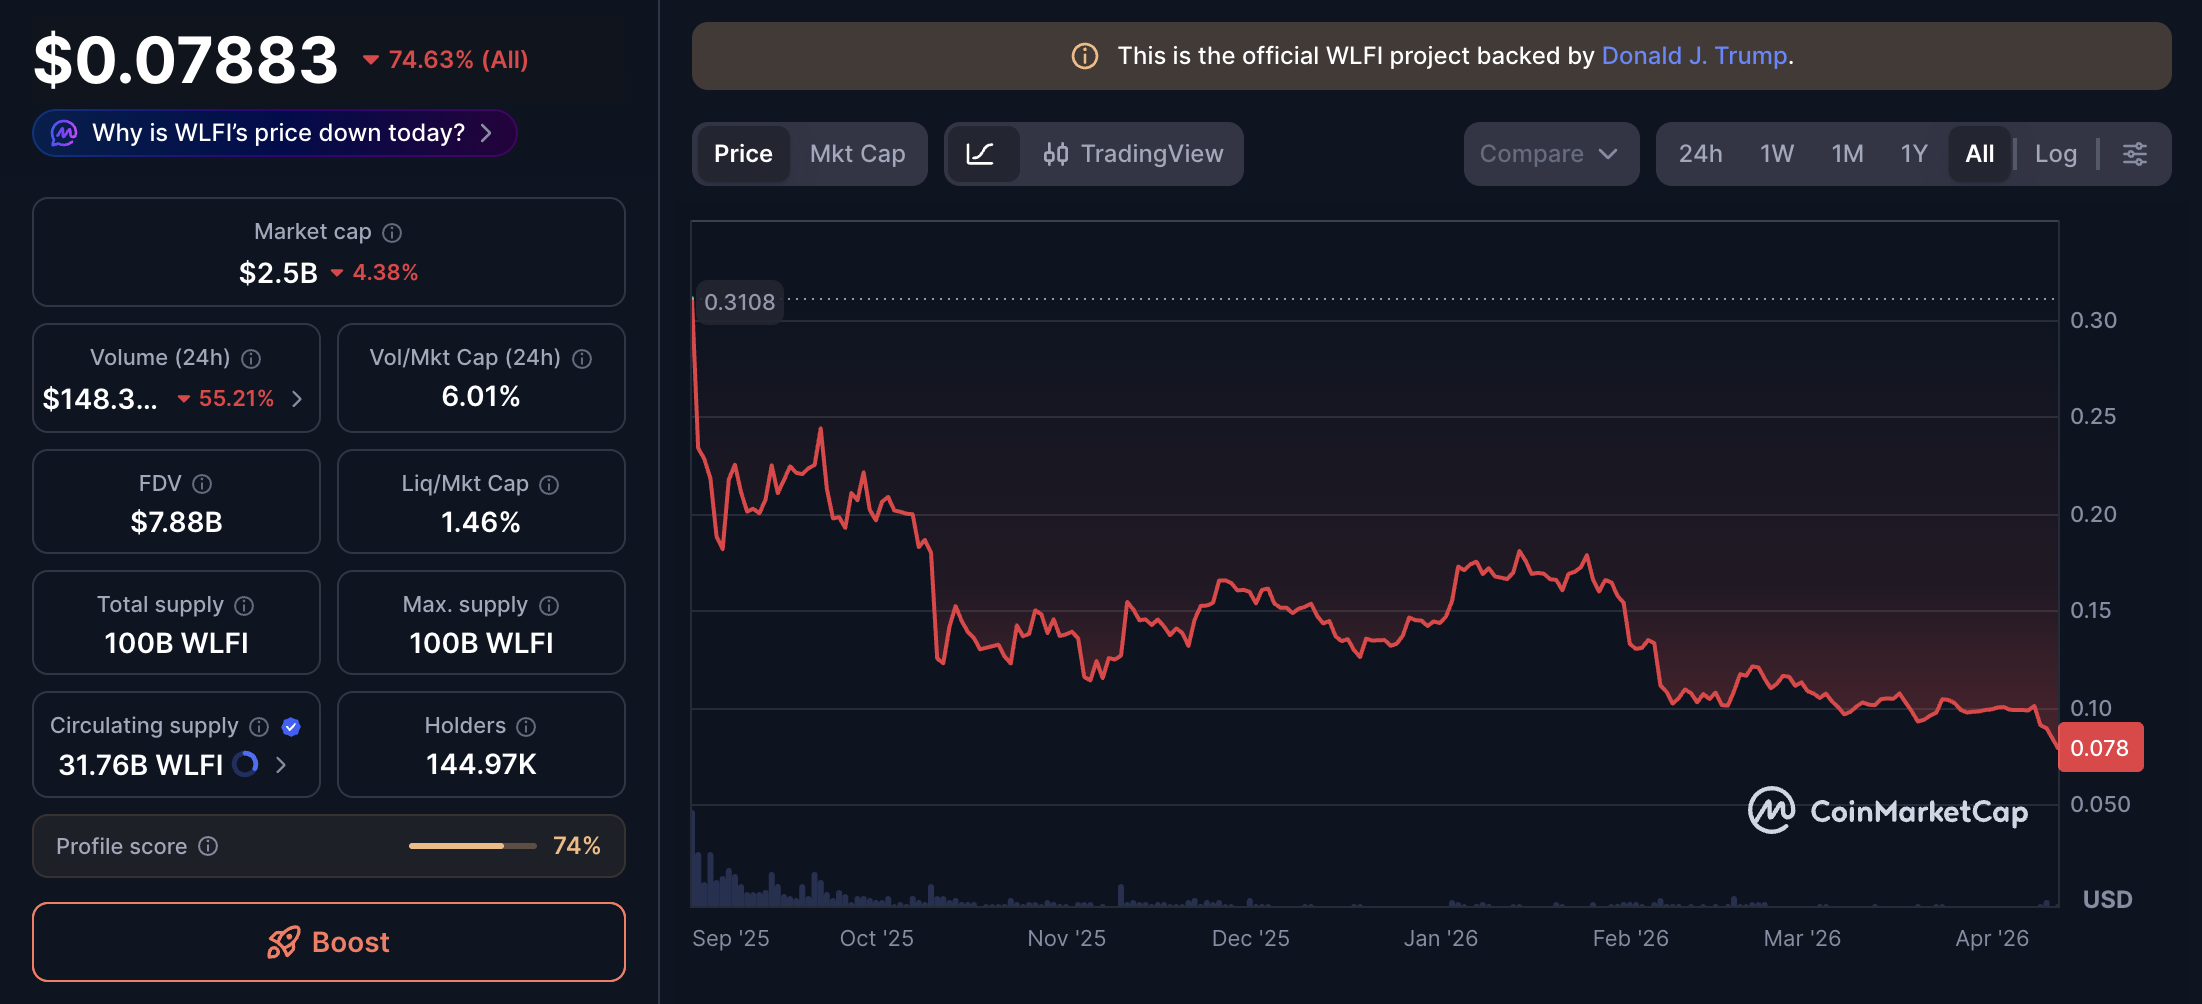The height and width of the screenshot is (1004, 2202).
Task: Switch to TradingView candlestick chart
Action: click(1135, 154)
